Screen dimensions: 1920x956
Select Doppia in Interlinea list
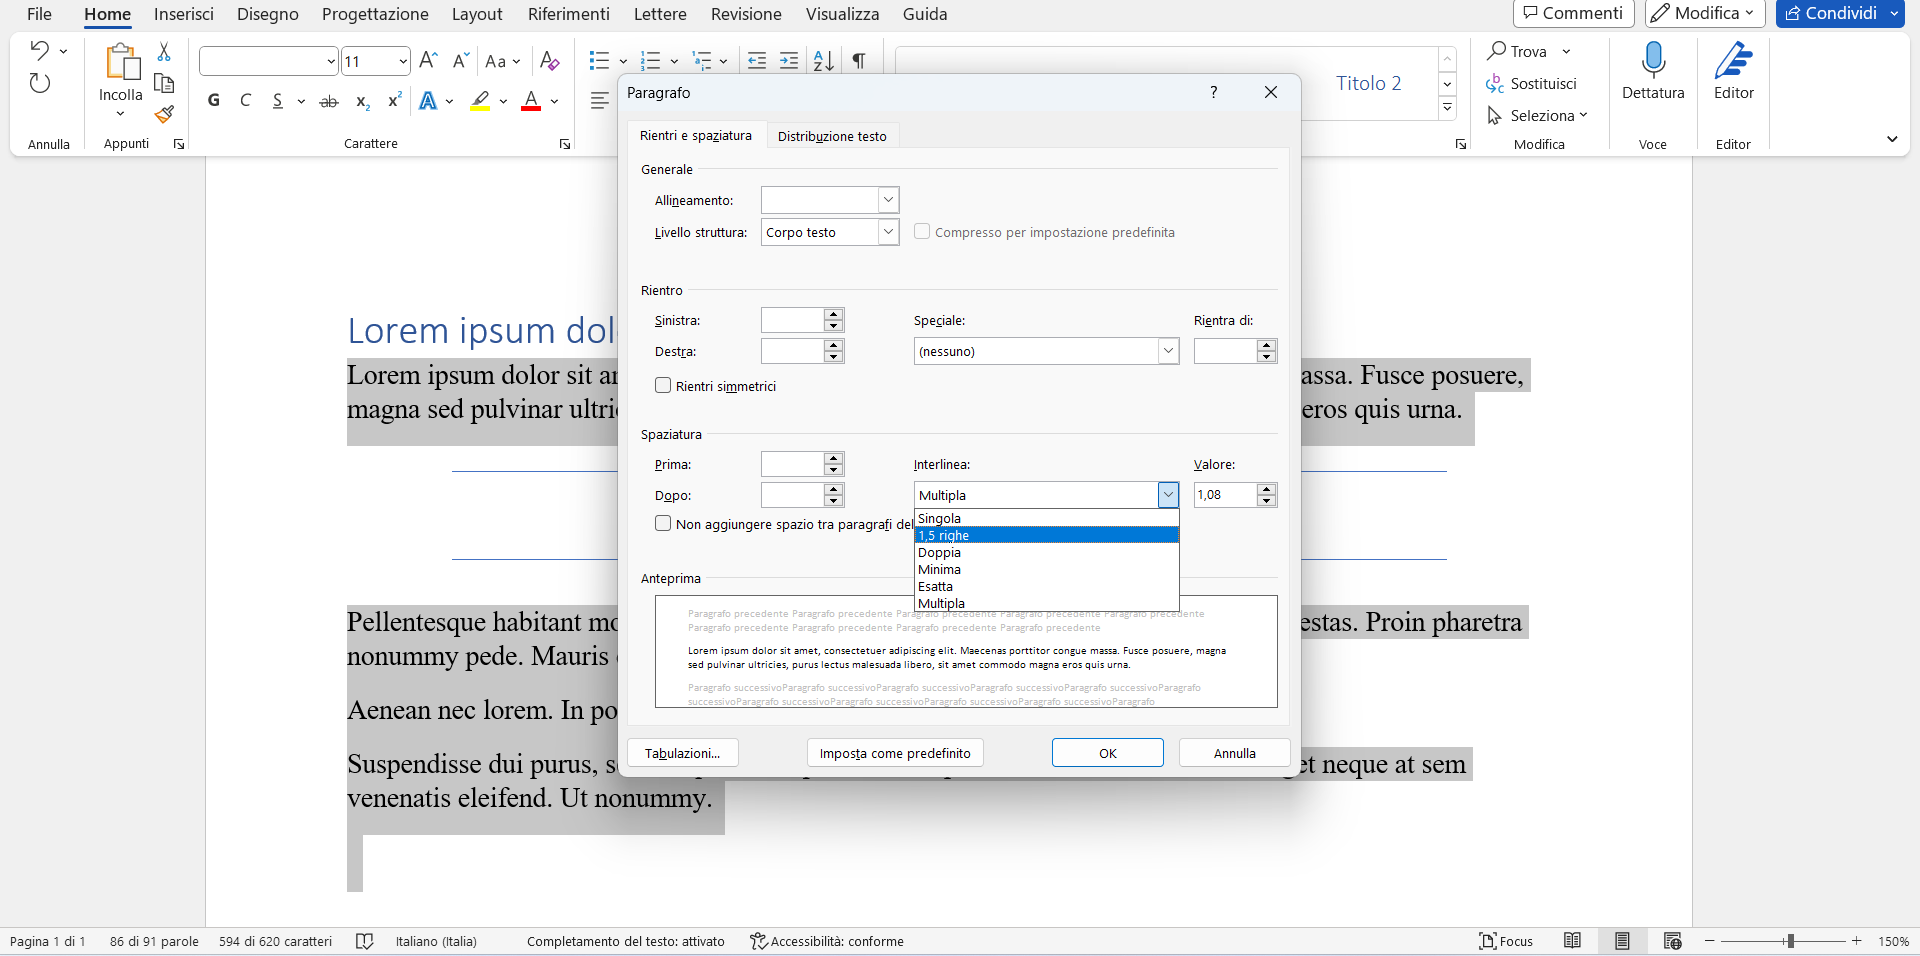940,553
